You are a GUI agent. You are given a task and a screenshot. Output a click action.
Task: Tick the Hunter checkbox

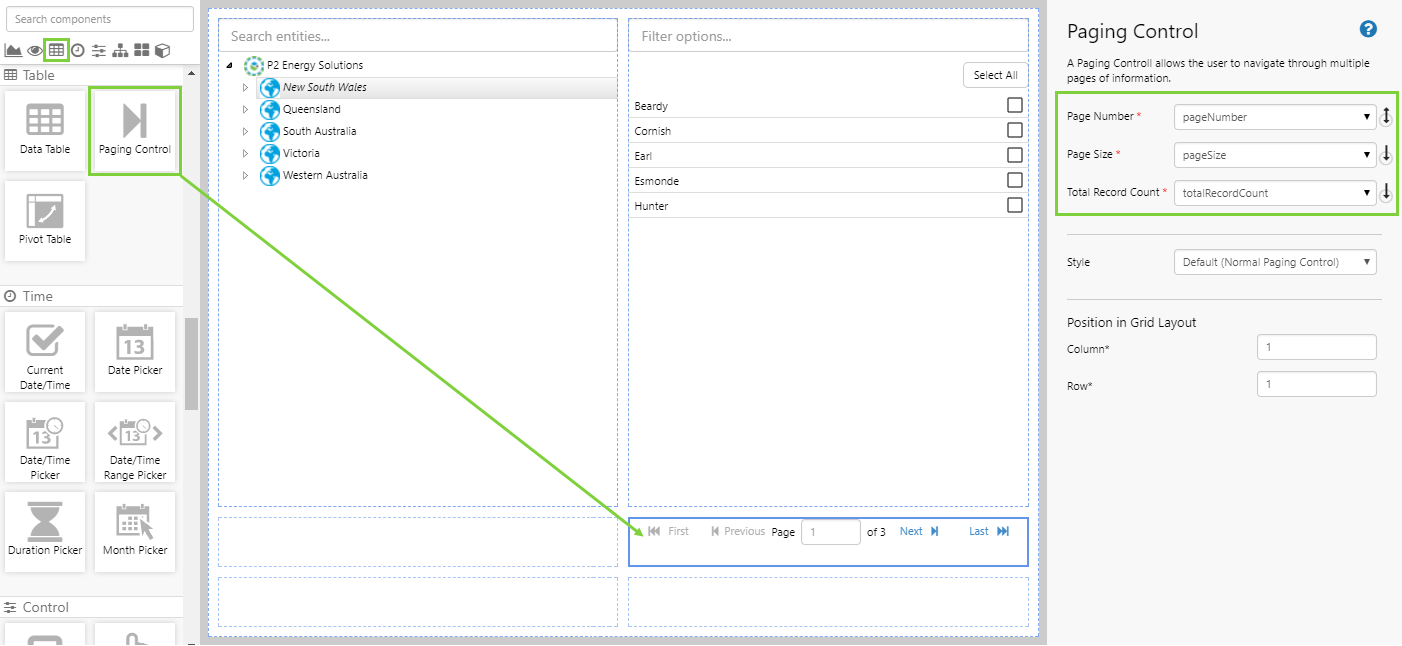tap(1014, 205)
